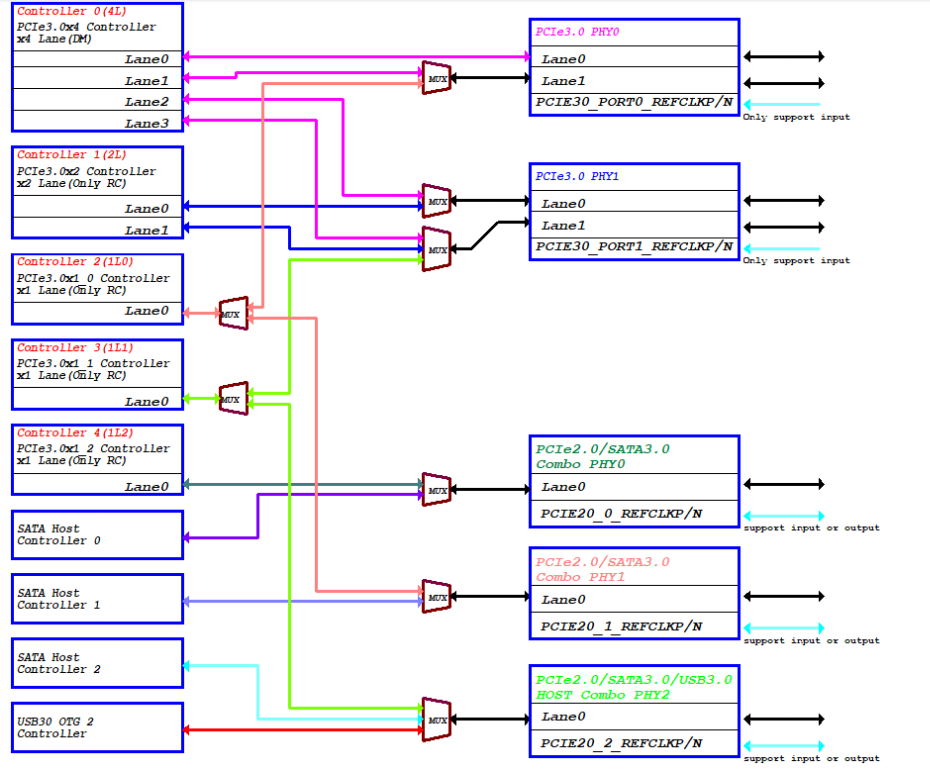The width and height of the screenshot is (930, 780).
Task: Click the MUX feeding PCIe3.0 PHY0 Lane1
Action: pos(437,78)
